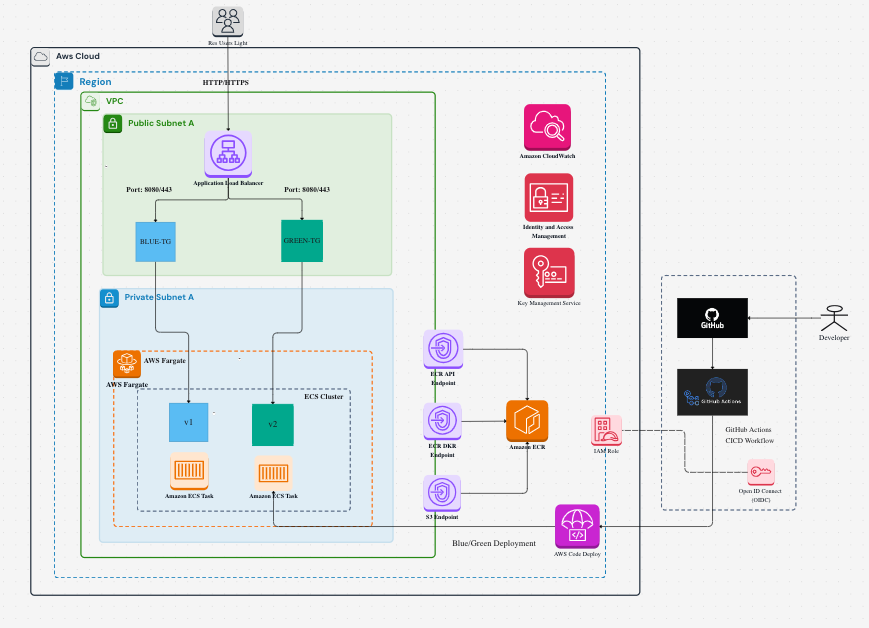Select the Developer stick figure
This screenshot has width=869, height=628.
[834, 318]
